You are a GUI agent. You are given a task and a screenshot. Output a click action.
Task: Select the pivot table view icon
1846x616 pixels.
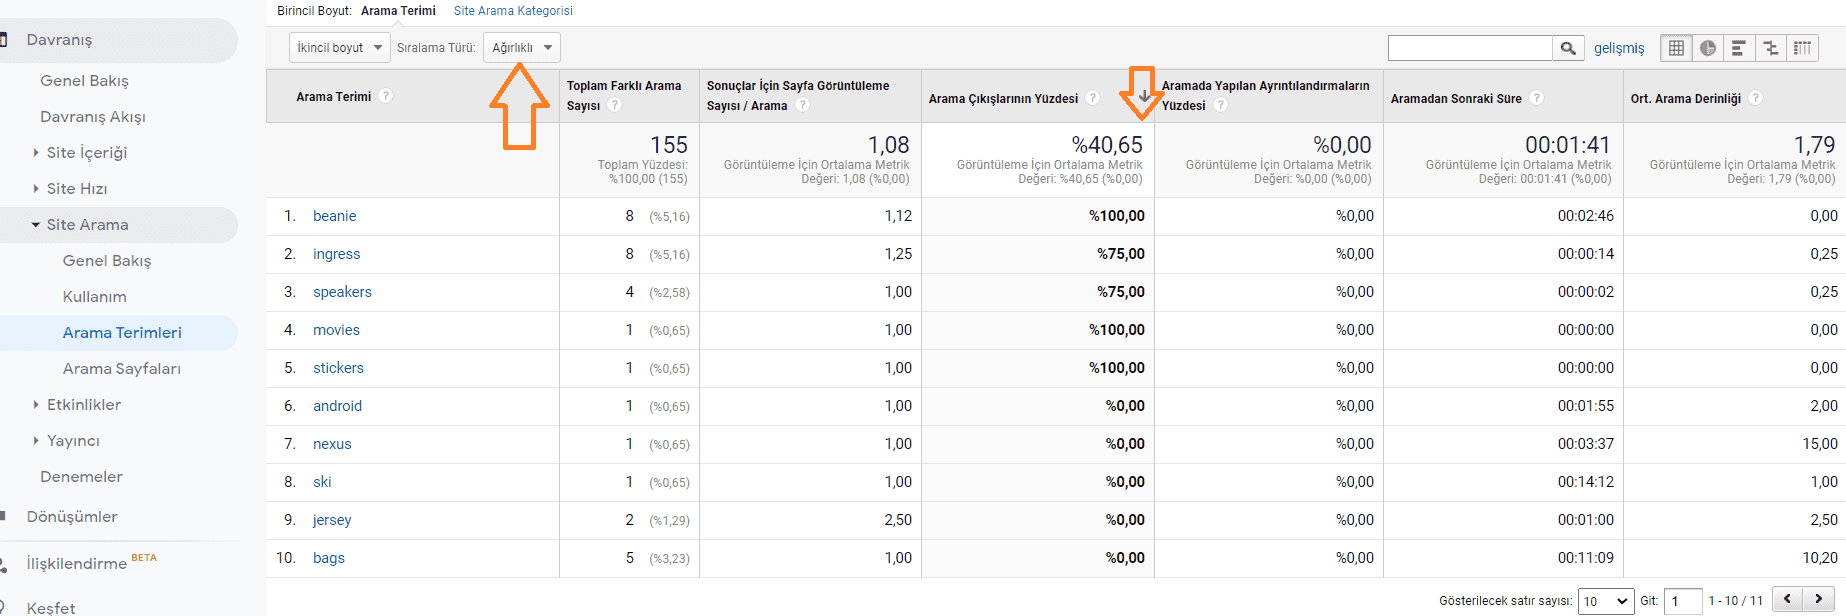[1802, 48]
